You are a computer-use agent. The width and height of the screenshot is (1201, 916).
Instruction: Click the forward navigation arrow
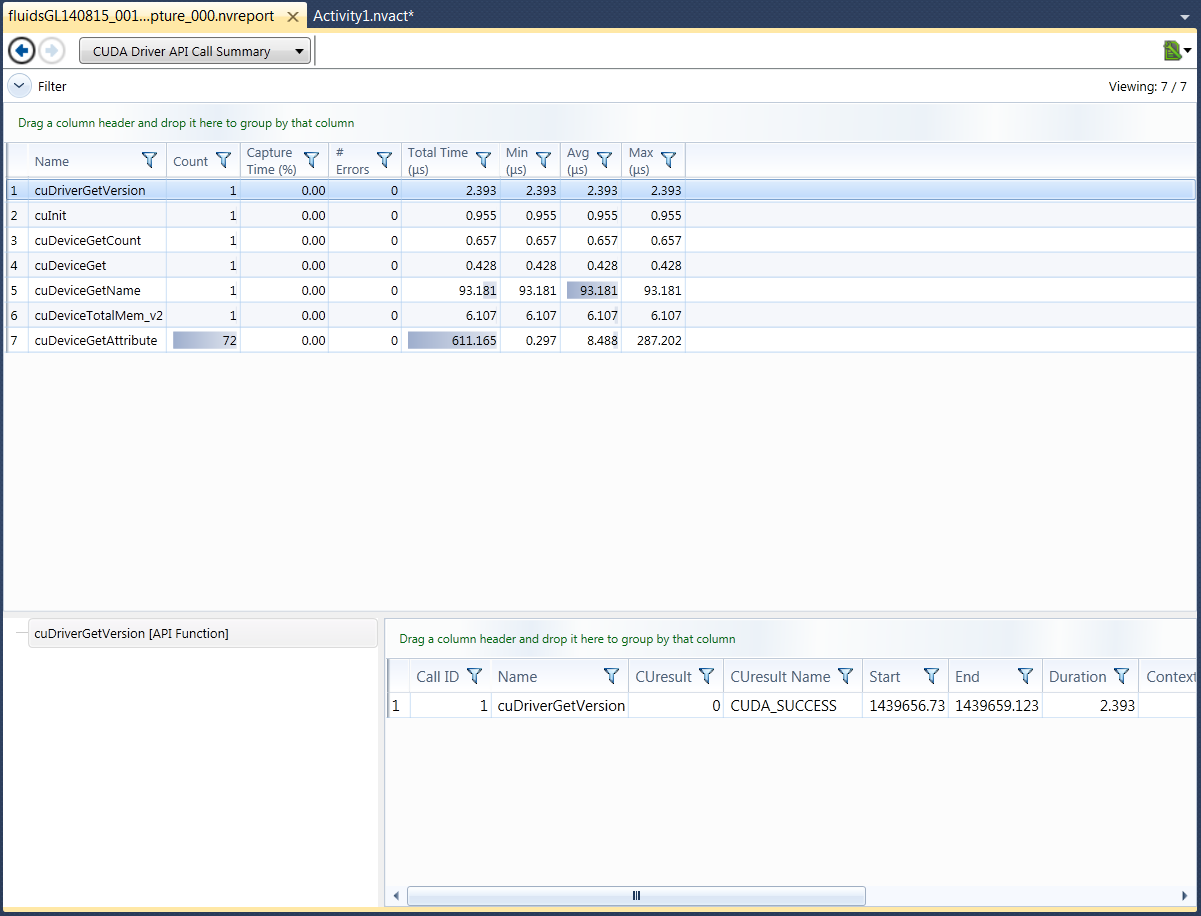click(x=51, y=50)
